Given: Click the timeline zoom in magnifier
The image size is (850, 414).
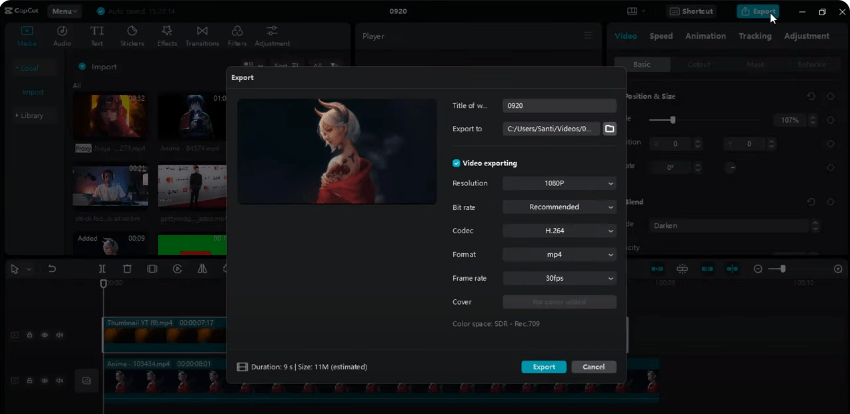Looking at the screenshot, I should click(838, 269).
